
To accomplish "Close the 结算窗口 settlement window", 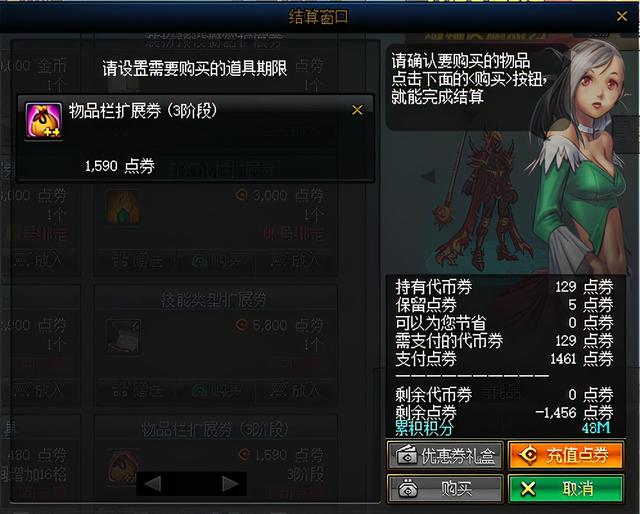I will point(622,16).
